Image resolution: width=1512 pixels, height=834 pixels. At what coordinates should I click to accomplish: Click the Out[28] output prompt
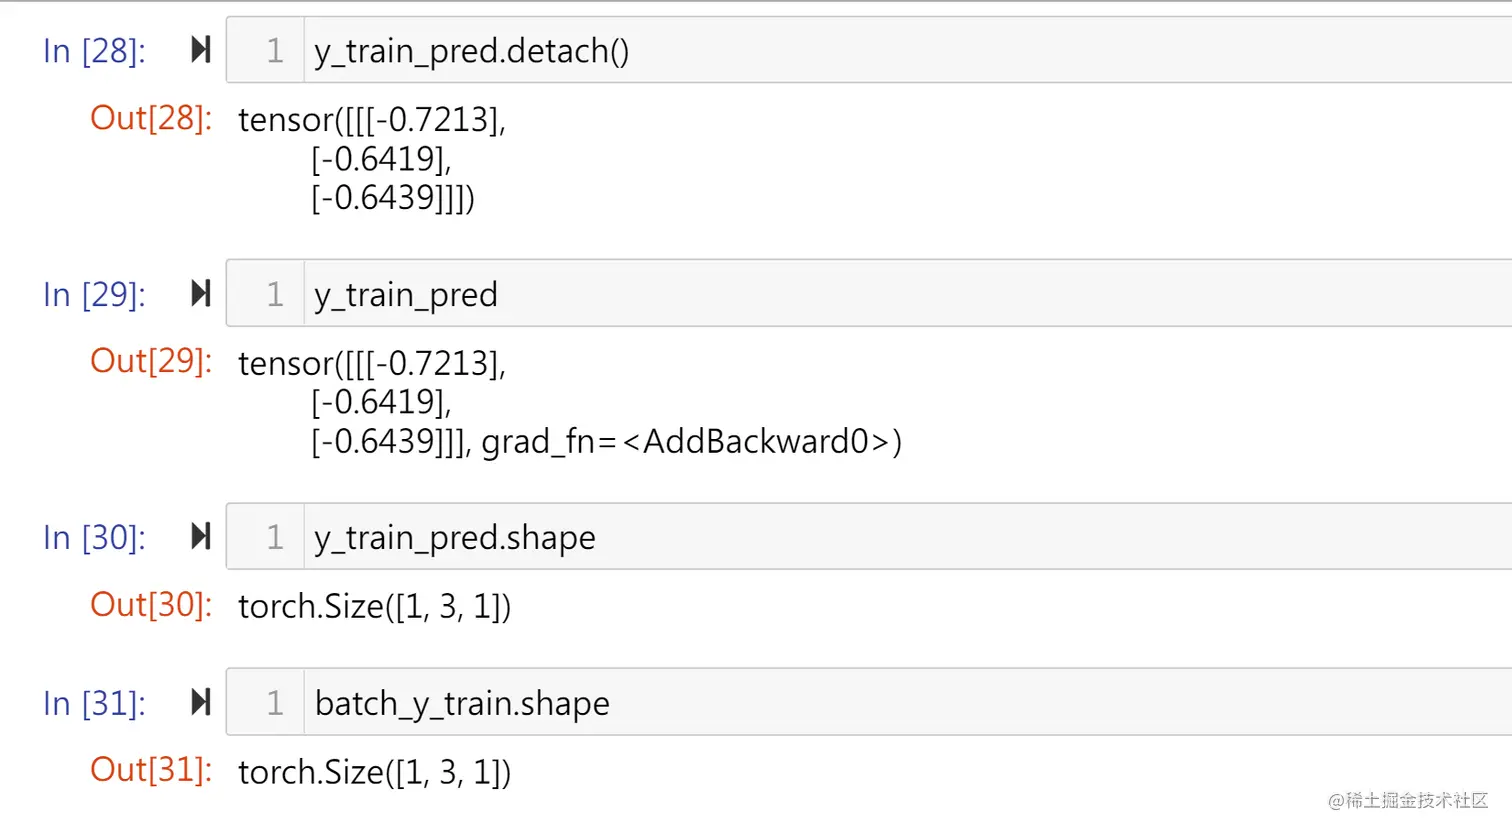tap(151, 118)
